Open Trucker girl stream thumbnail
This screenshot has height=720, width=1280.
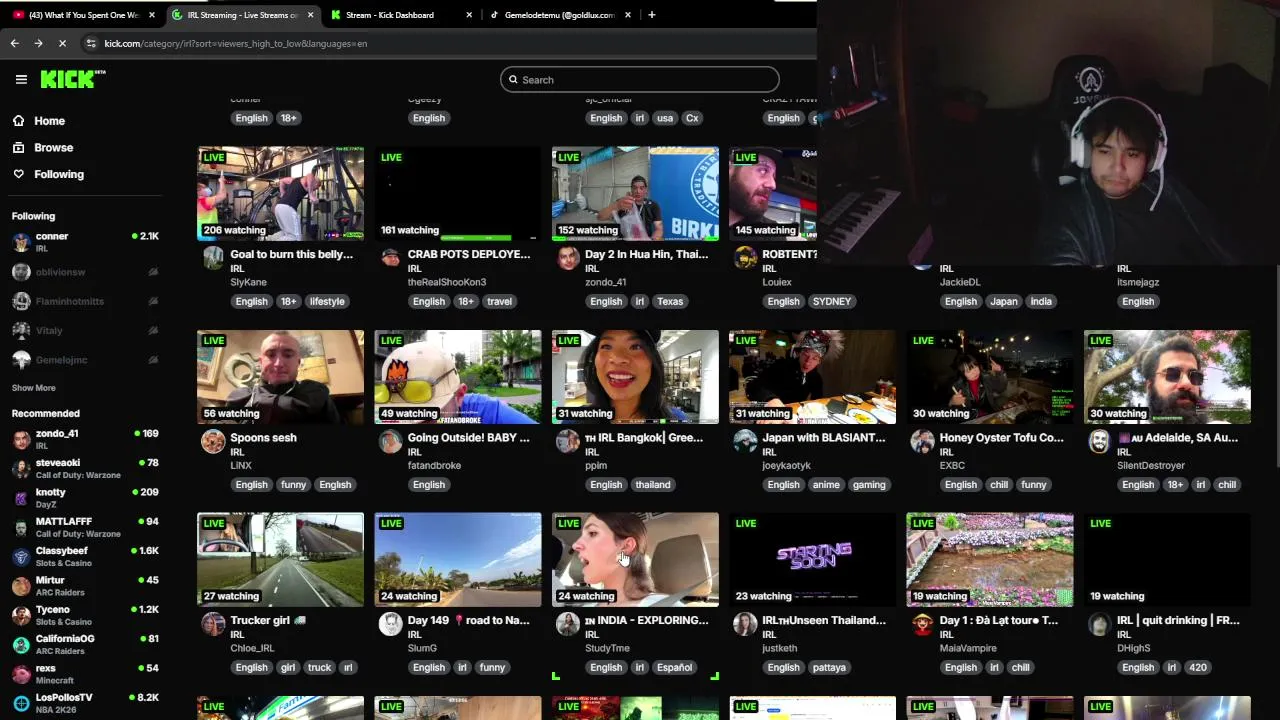(280, 560)
